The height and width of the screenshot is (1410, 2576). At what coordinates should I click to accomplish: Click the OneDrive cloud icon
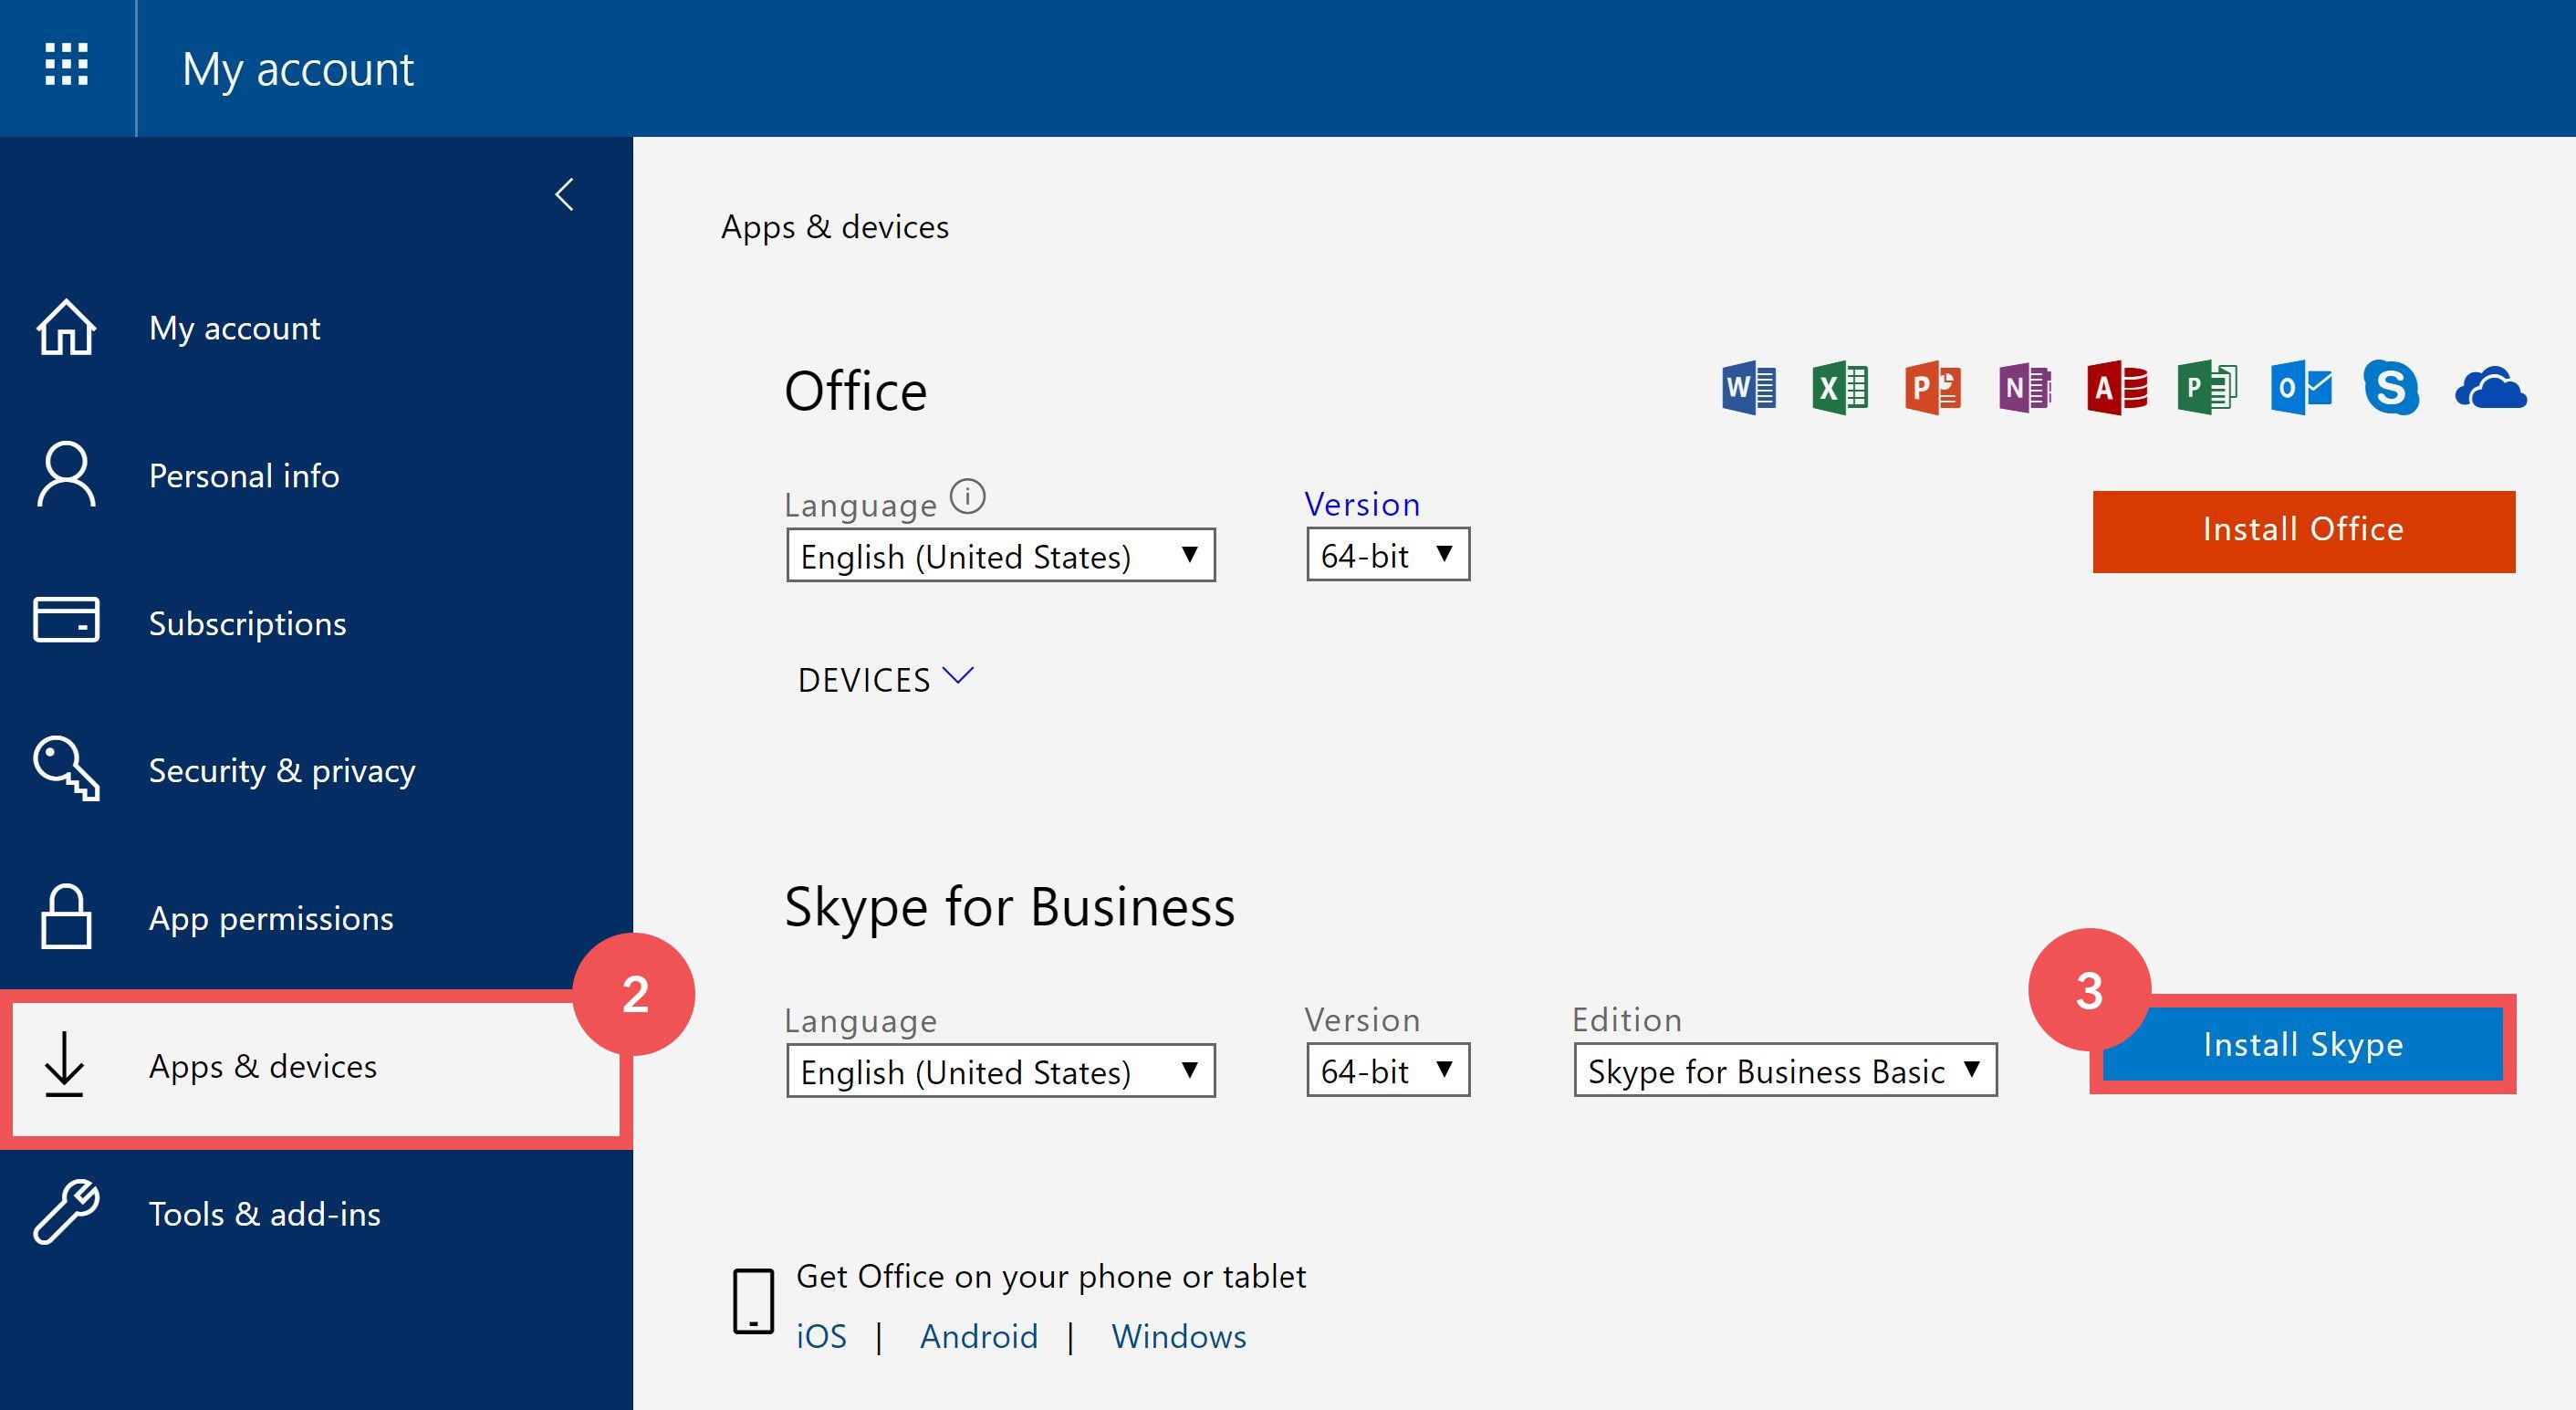pos(2490,388)
